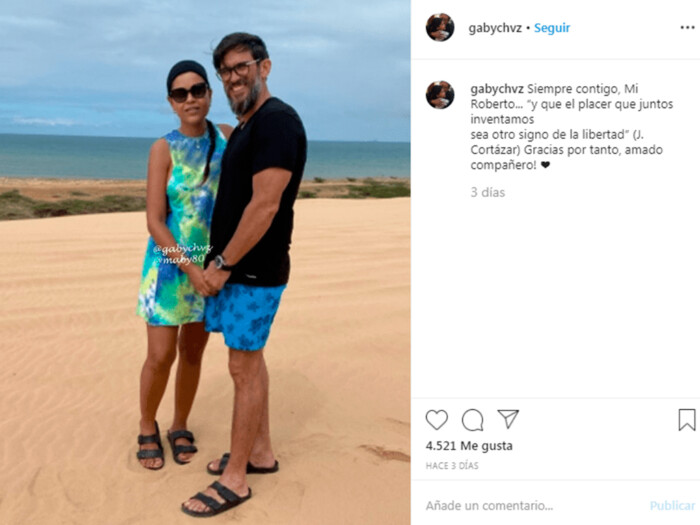Click the gabychvz username in the header

pos(495,28)
